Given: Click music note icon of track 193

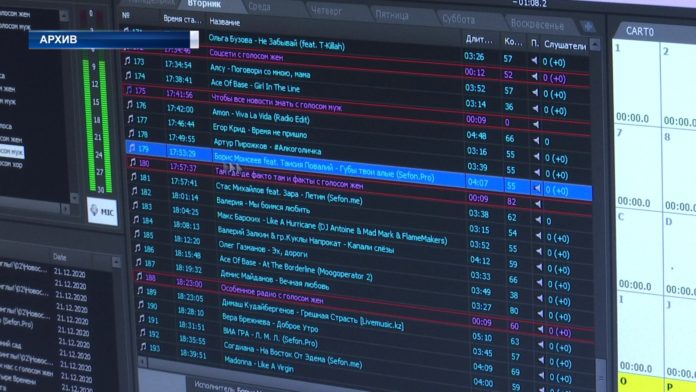Looking at the screenshot, I should pos(143,346).
